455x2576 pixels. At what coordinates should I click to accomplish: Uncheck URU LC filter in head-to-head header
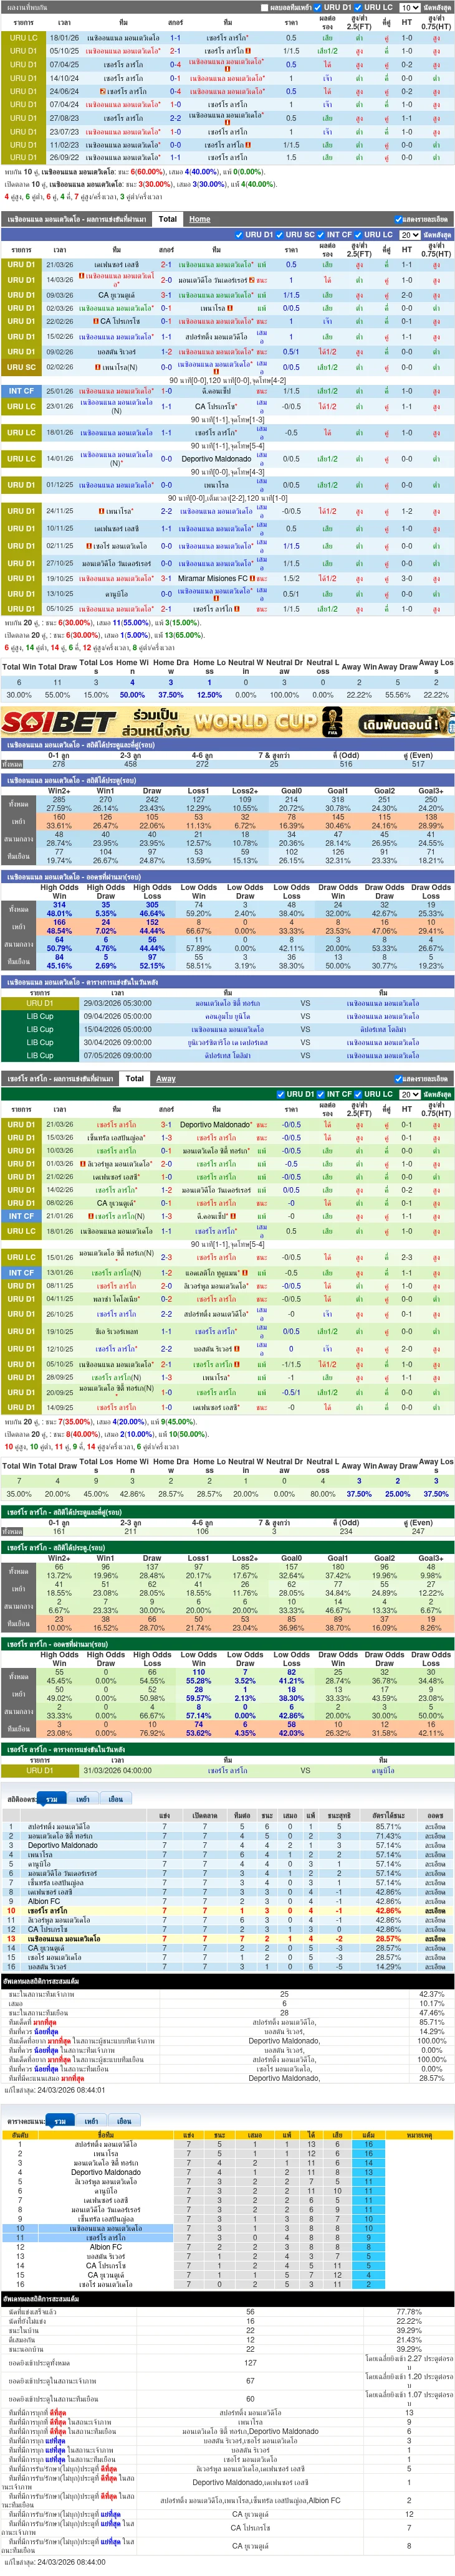pos(359,7)
